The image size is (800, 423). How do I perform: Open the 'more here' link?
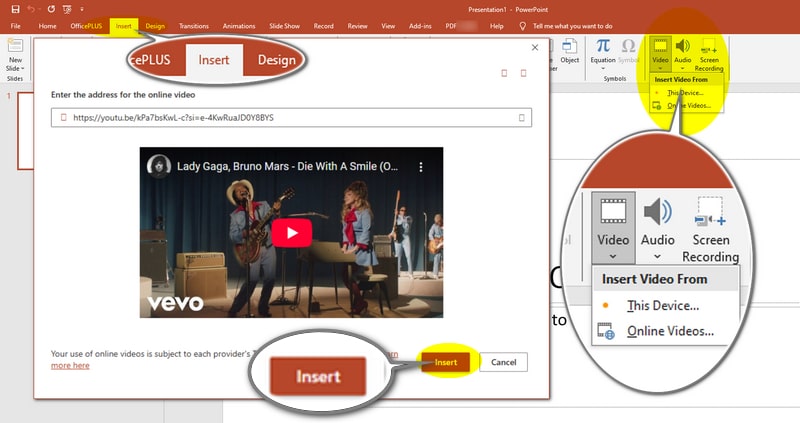(x=70, y=365)
